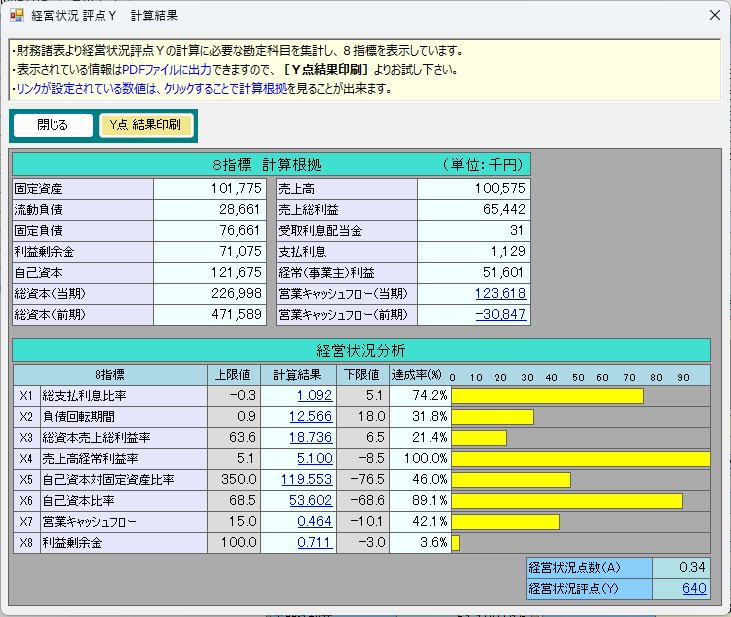Click the 固定負債 value 76,661
Screen dimensions: 731x617
tap(210, 230)
